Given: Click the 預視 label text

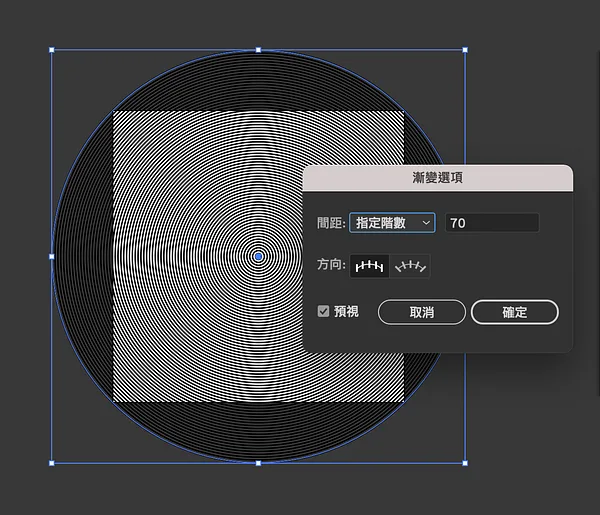Looking at the screenshot, I should 346,311.
